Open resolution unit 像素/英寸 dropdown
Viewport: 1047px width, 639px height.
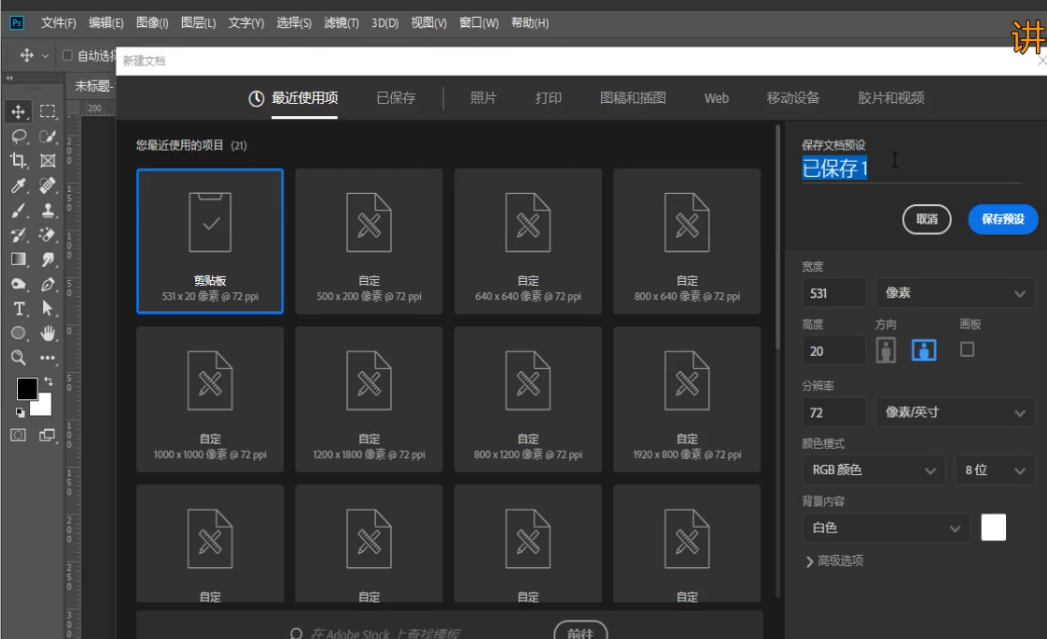pyautogui.click(x=955, y=413)
